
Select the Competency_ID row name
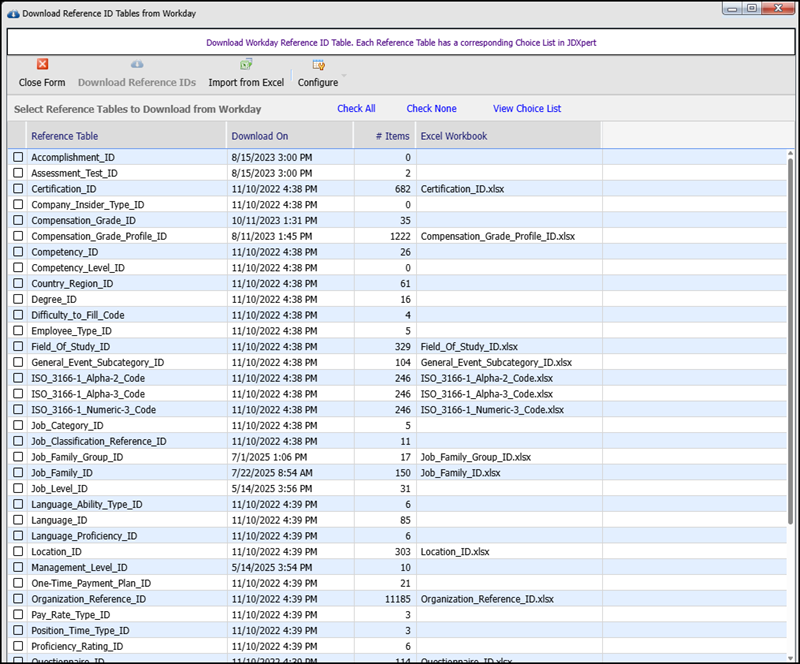[x=65, y=252]
